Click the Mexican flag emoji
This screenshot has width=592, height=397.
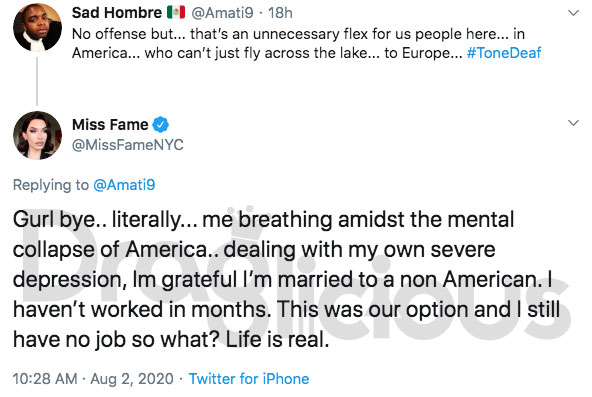[x=176, y=12]
